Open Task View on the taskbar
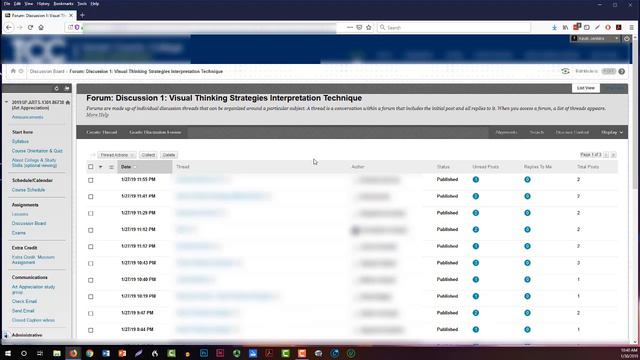 tap(40, 353)
